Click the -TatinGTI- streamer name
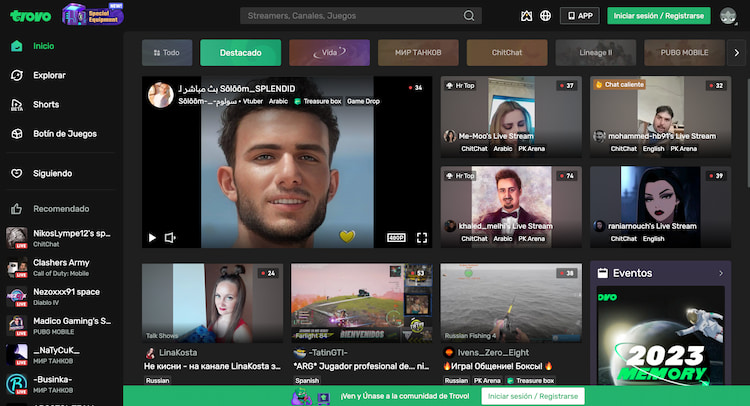The height and width of the screenshot is (406, 750). [x=328, y=352]
